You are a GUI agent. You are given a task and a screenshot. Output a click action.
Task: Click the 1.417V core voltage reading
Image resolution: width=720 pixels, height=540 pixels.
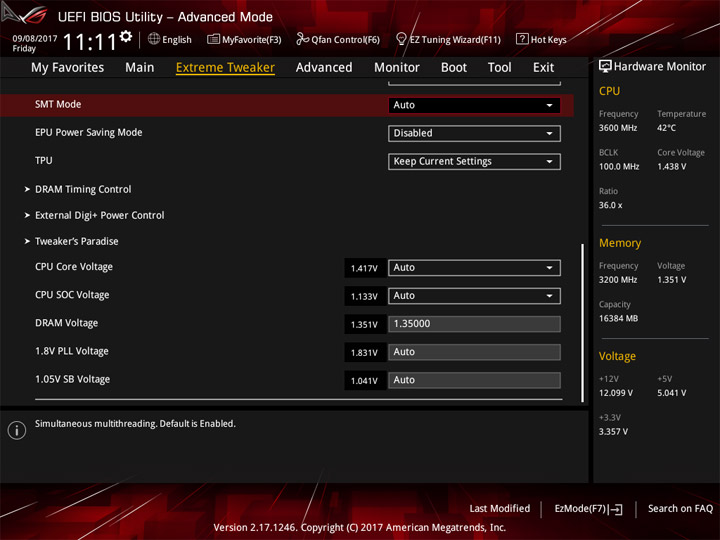pos(365,268)
